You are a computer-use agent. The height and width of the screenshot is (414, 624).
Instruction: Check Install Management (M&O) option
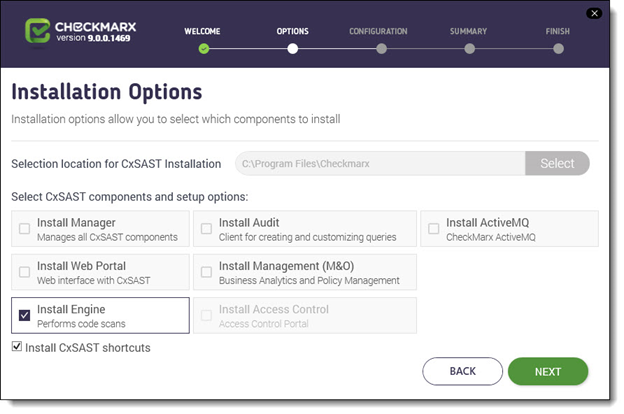[206, 272]
